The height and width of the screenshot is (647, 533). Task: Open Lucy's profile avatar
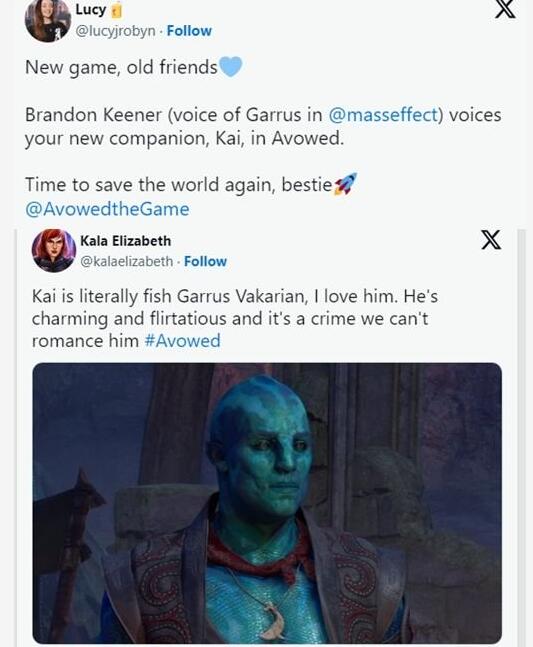(47, 19)
